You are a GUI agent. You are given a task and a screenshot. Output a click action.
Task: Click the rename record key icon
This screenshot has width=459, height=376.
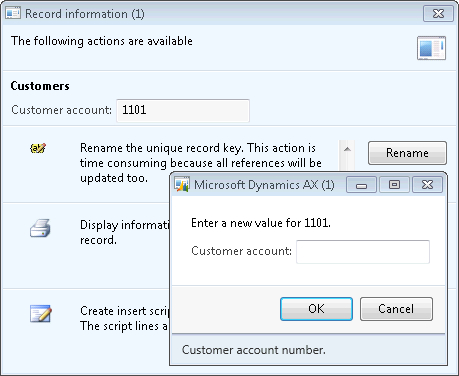coord(38,148)
